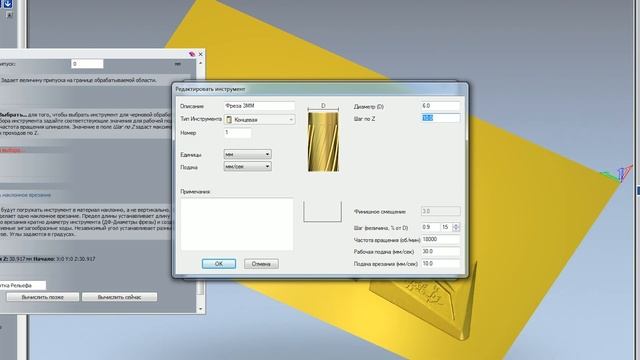
Task: Click the Вычислить позже button
Action: point(43,297)
